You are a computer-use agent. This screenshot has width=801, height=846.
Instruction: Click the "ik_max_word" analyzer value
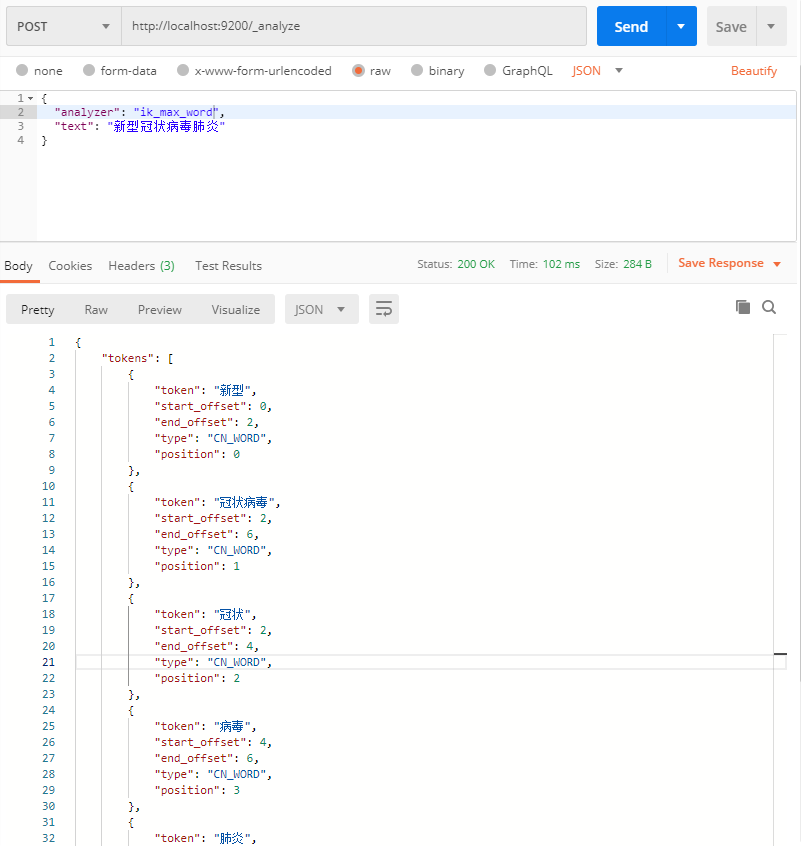pyautogui.click(x=176, y=112)
